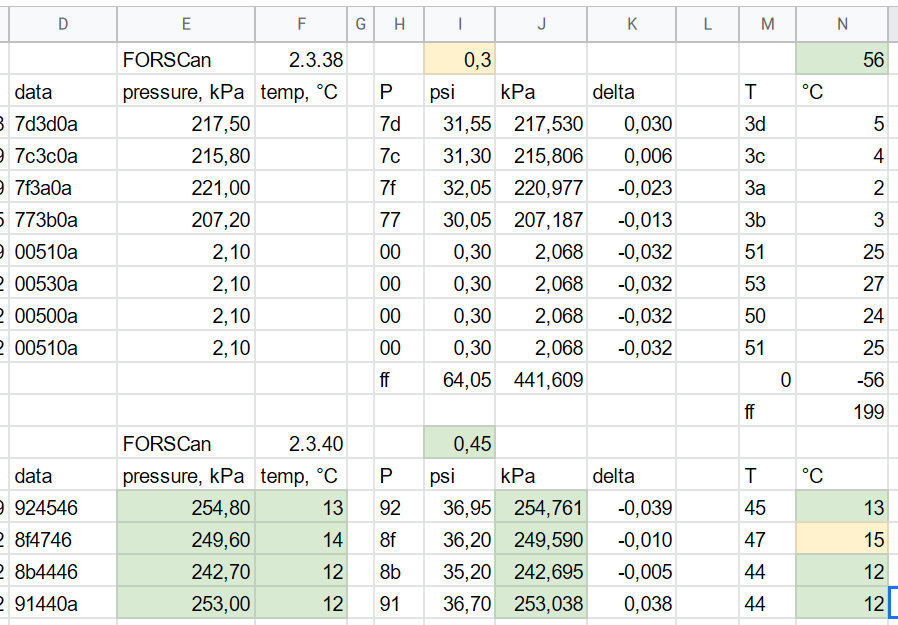Select the column D header
The image size is (898, 625).
tap(62, 24)
